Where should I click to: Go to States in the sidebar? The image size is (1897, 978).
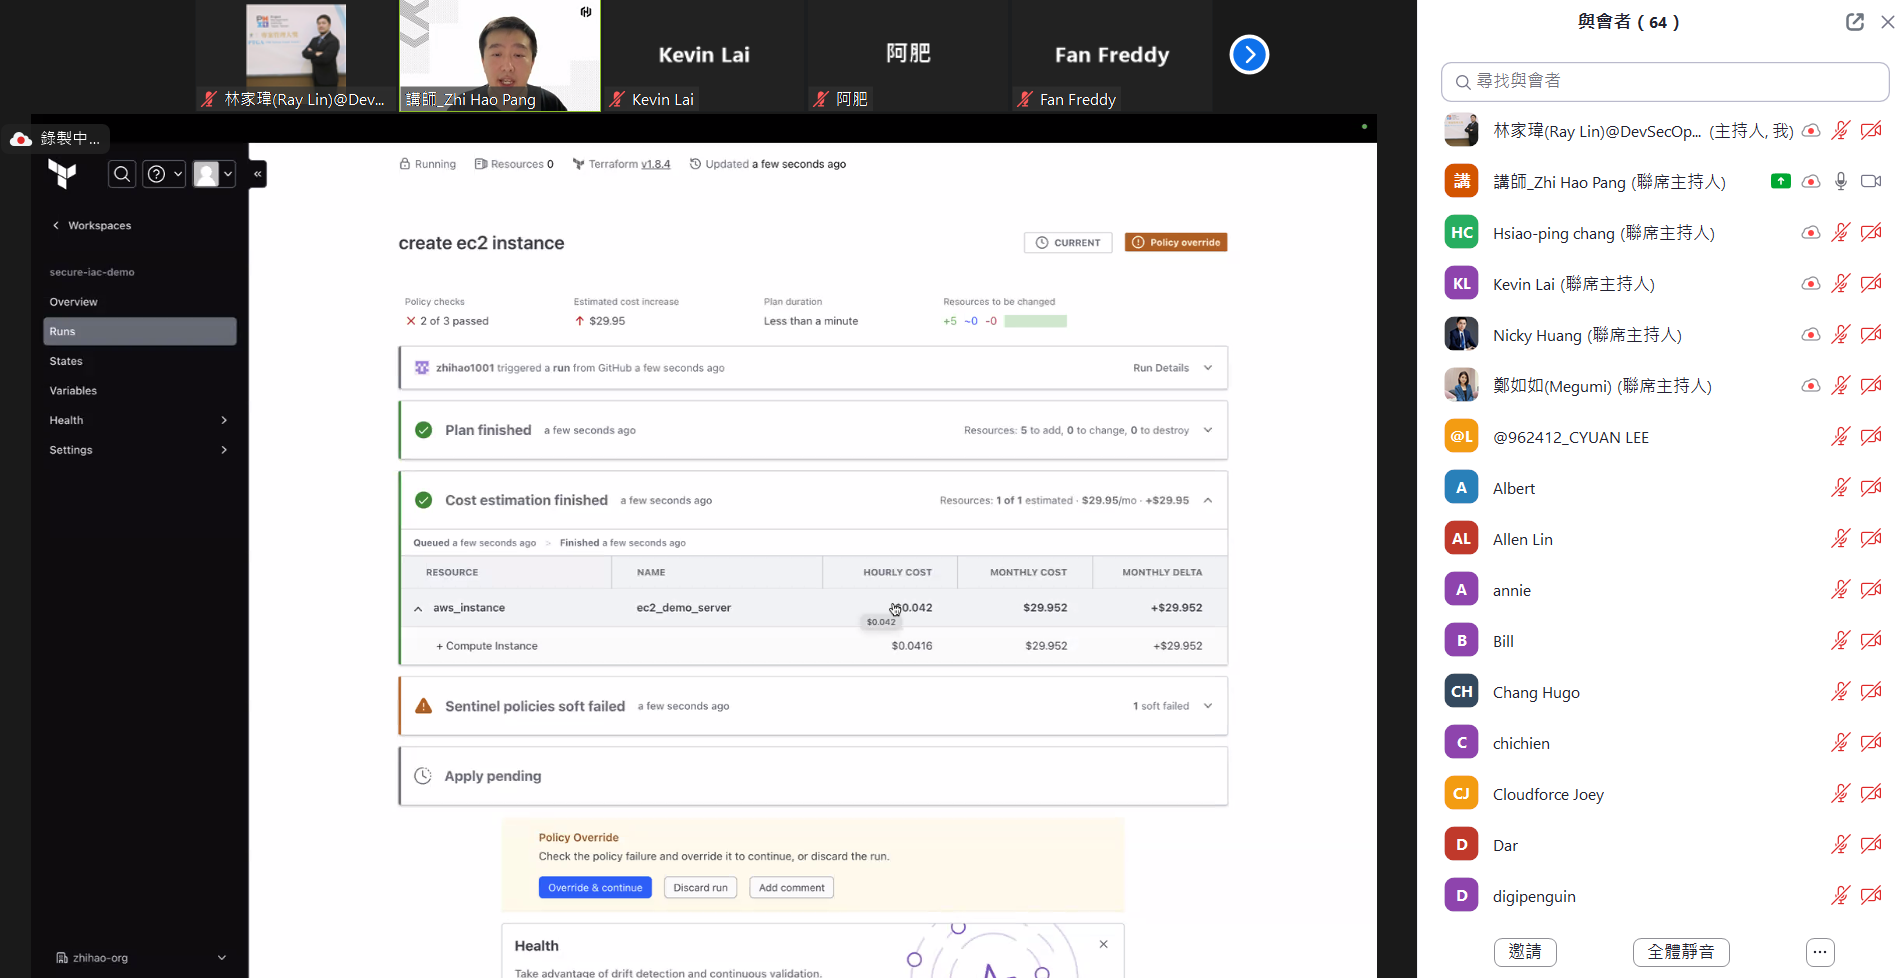(x=66, y=361)
